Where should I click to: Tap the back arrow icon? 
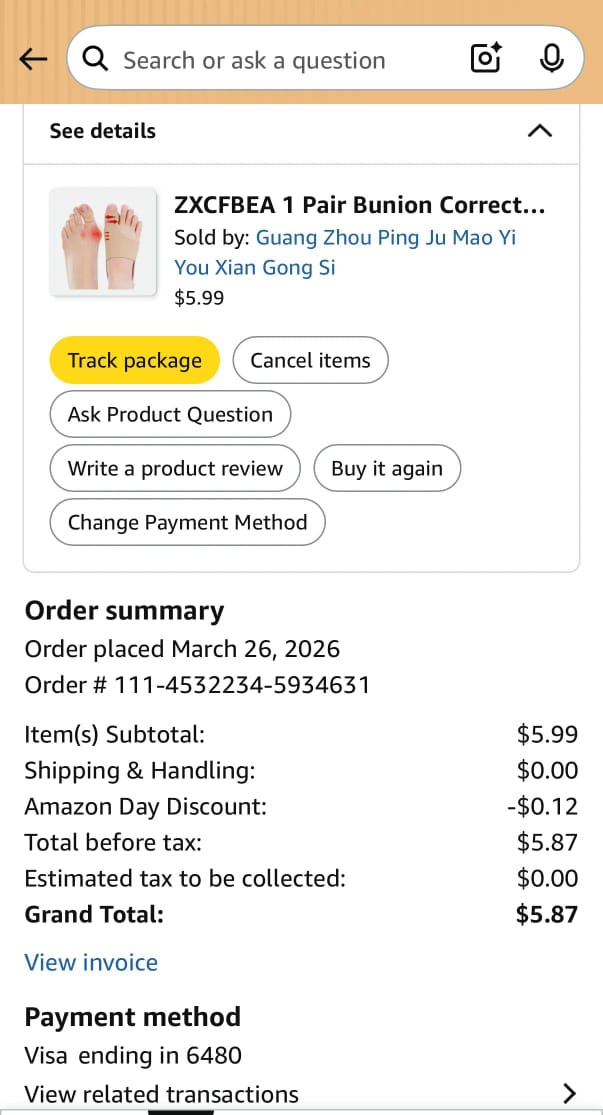coord(33,60)
